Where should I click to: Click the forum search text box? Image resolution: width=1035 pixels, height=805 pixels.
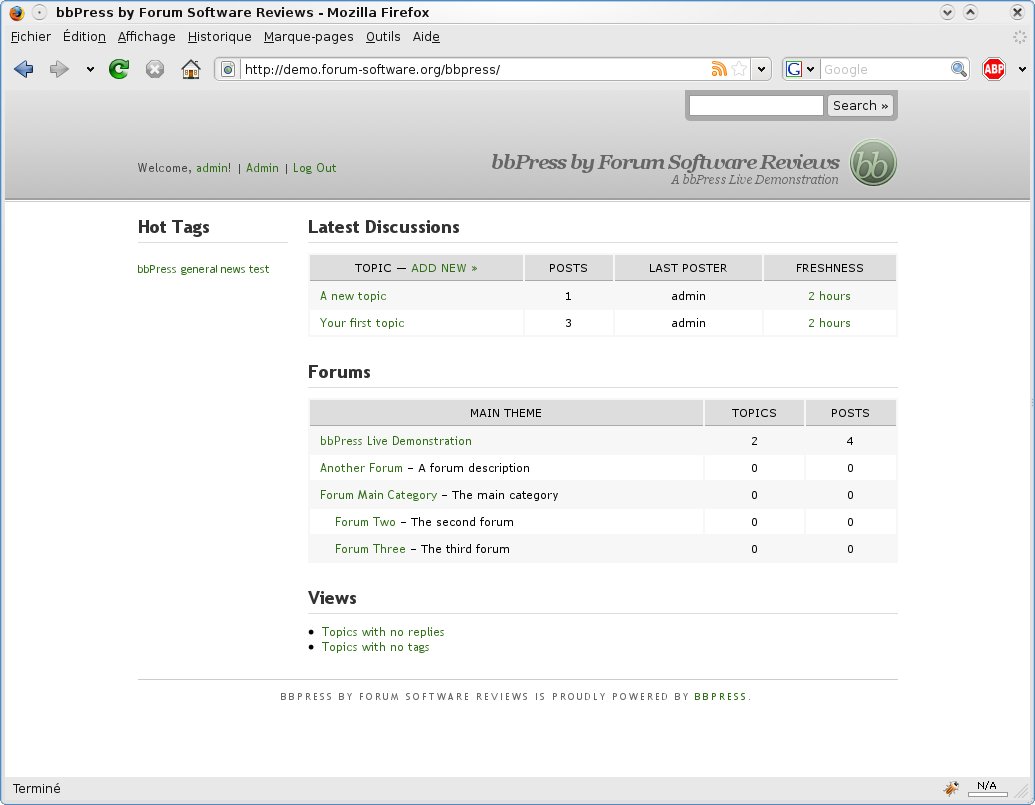(756, 106)
